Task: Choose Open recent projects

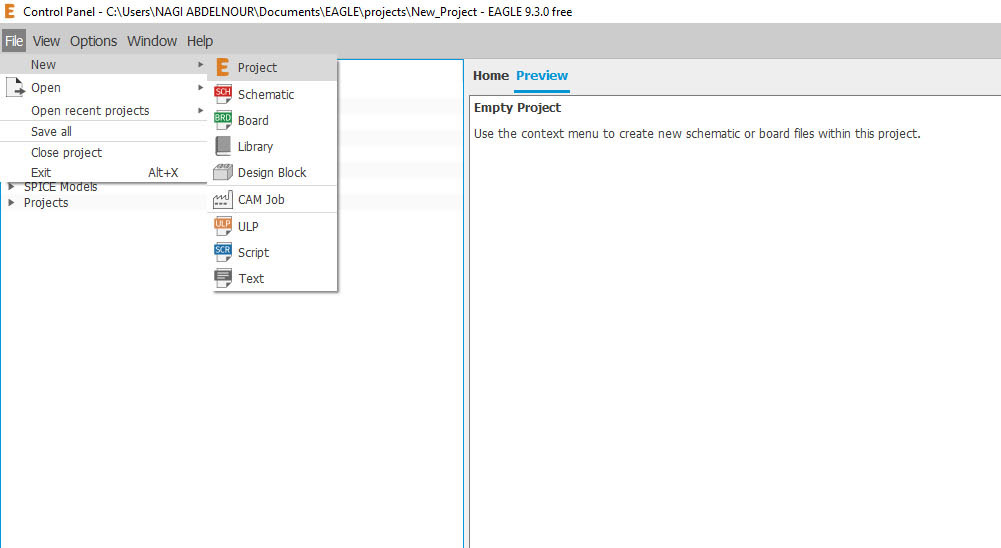Action: click(x=104, y=110)
